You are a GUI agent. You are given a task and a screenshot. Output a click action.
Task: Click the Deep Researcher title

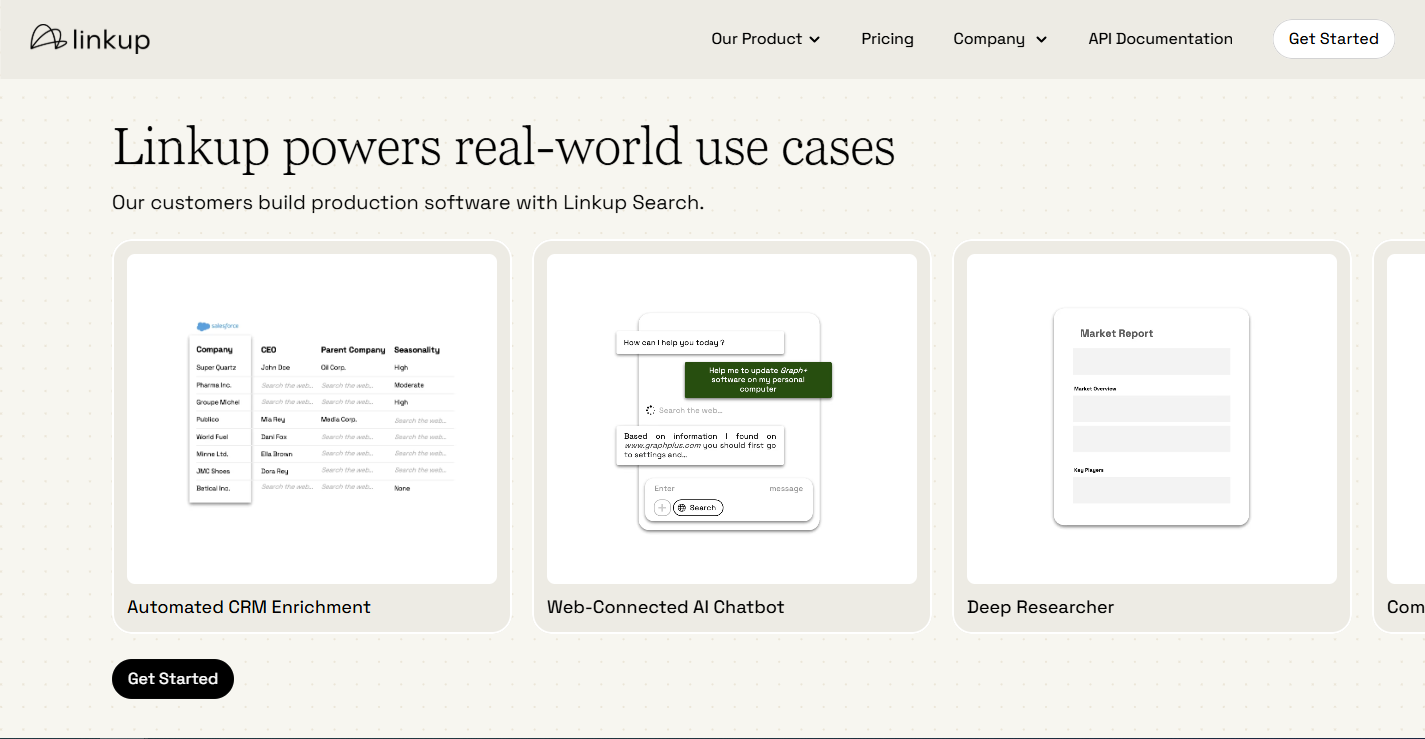[x=1040, y=607]
